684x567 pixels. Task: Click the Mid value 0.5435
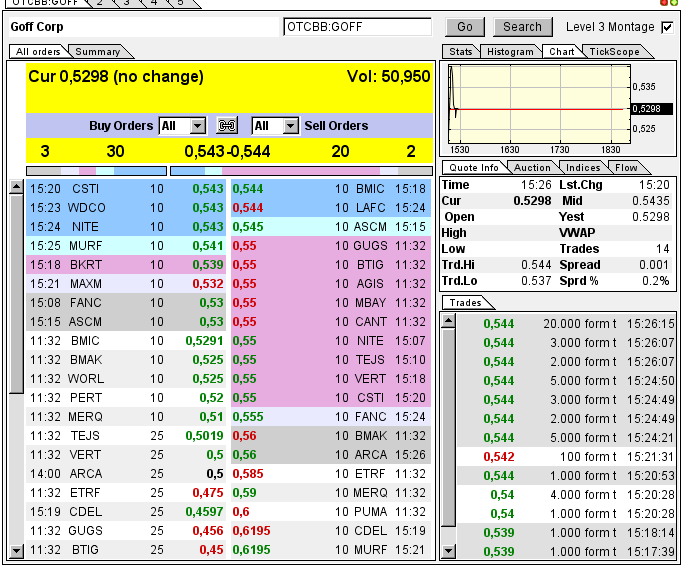point(650,201)
